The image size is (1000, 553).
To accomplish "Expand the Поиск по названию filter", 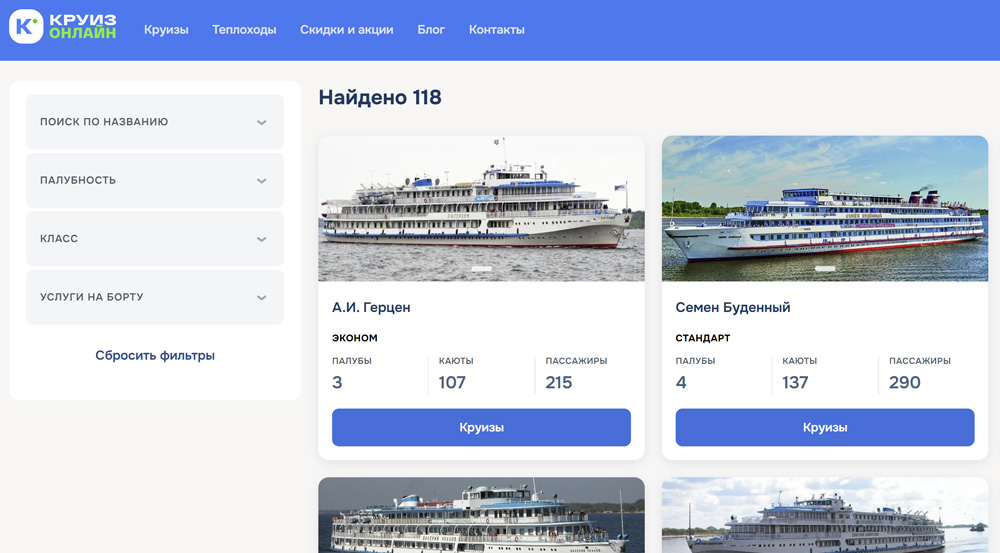I will [155, 122].
